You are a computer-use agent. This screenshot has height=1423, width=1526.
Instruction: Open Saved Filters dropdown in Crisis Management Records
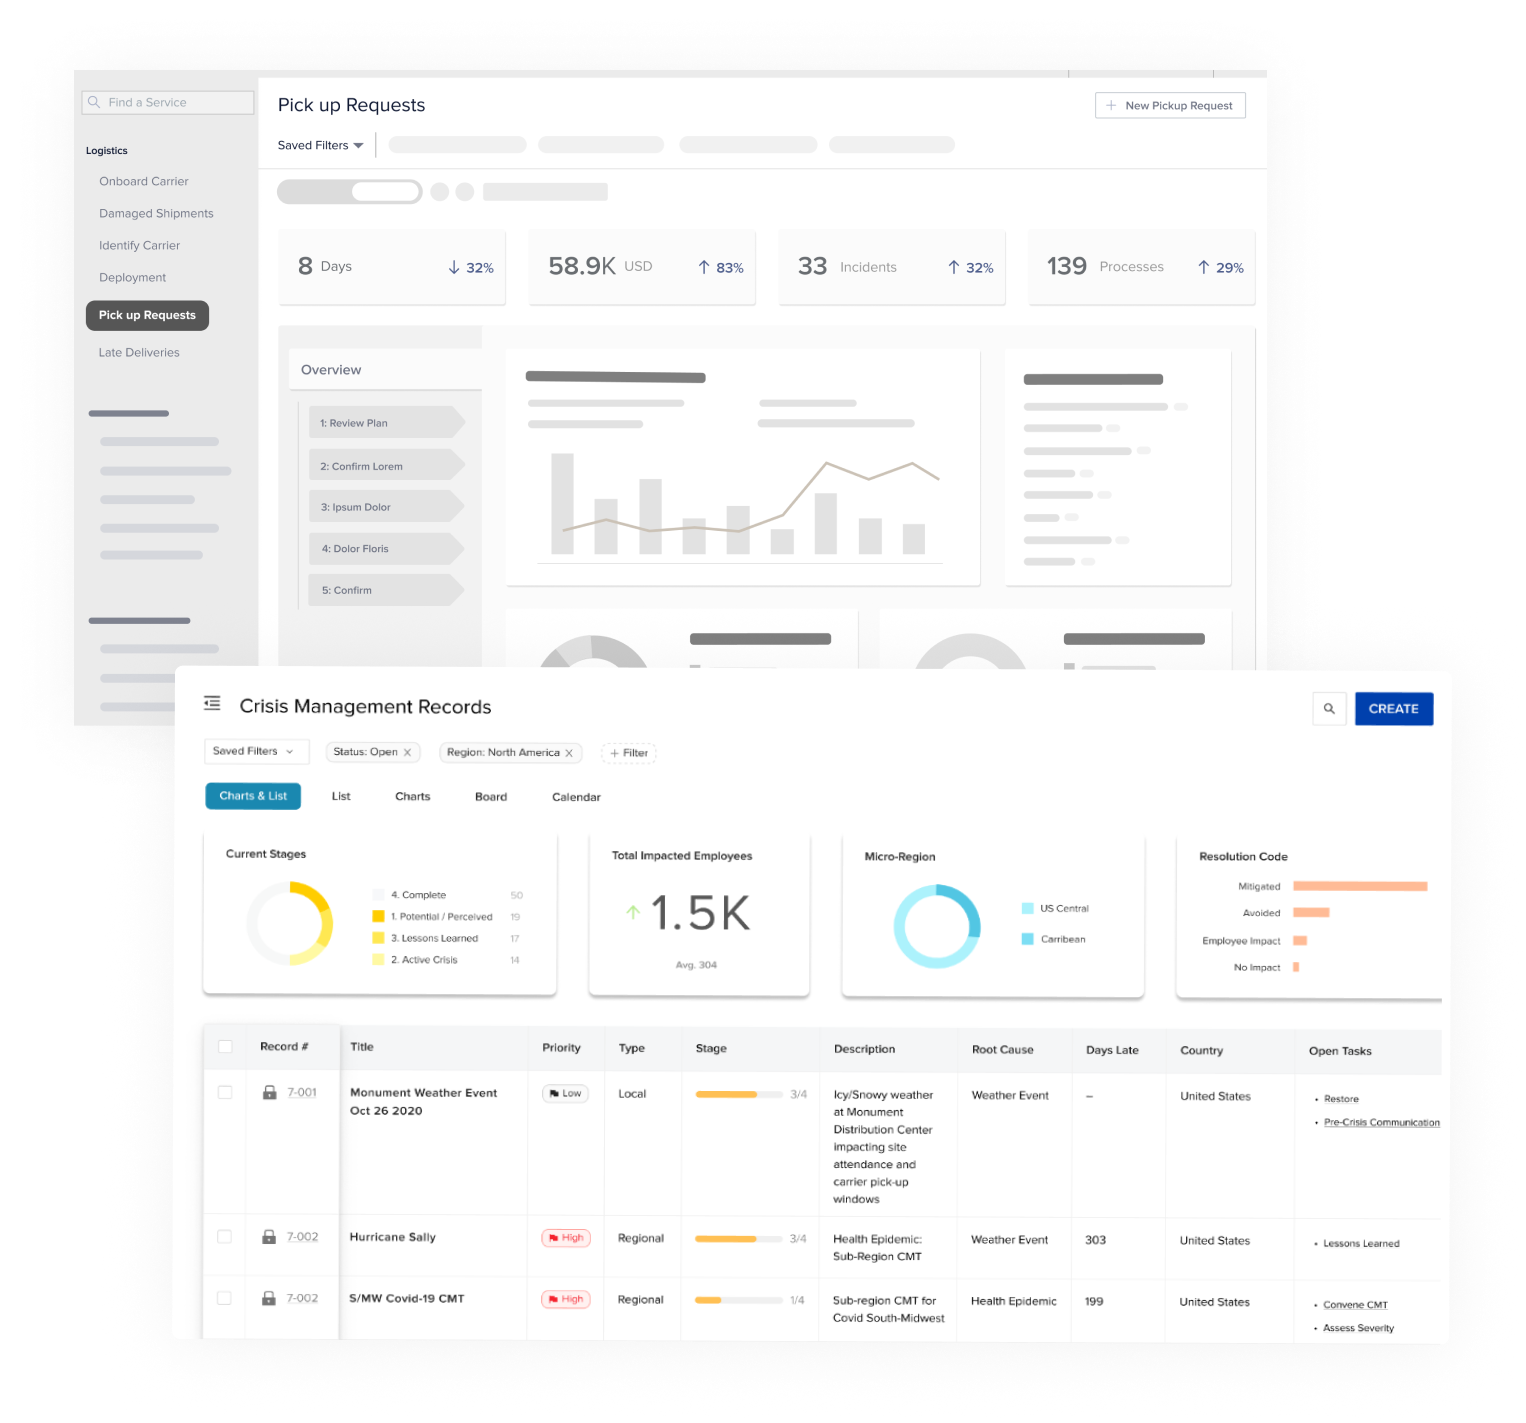[x=256, y=752]
